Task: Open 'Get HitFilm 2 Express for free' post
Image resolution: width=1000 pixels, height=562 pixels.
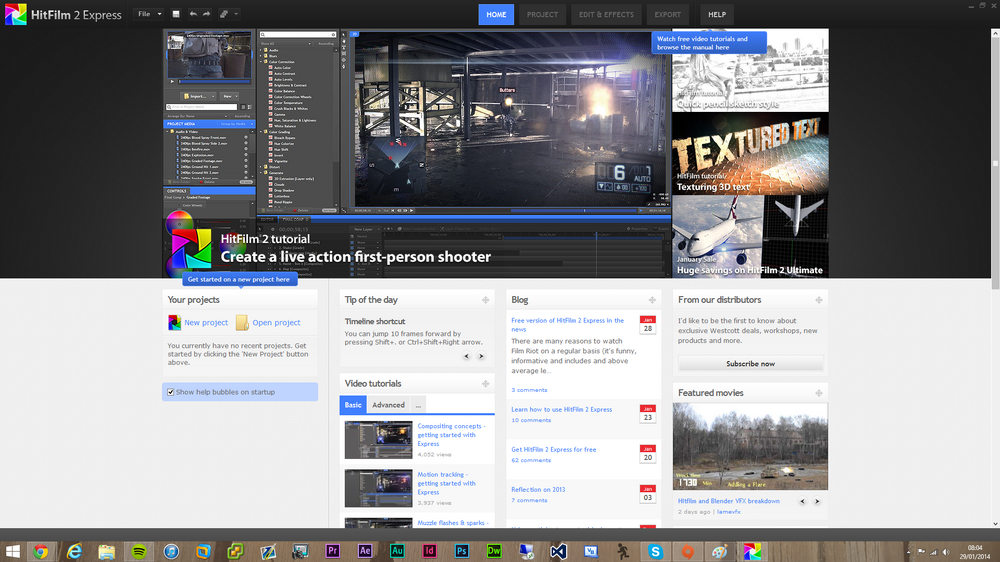Action: pos(554,450)
